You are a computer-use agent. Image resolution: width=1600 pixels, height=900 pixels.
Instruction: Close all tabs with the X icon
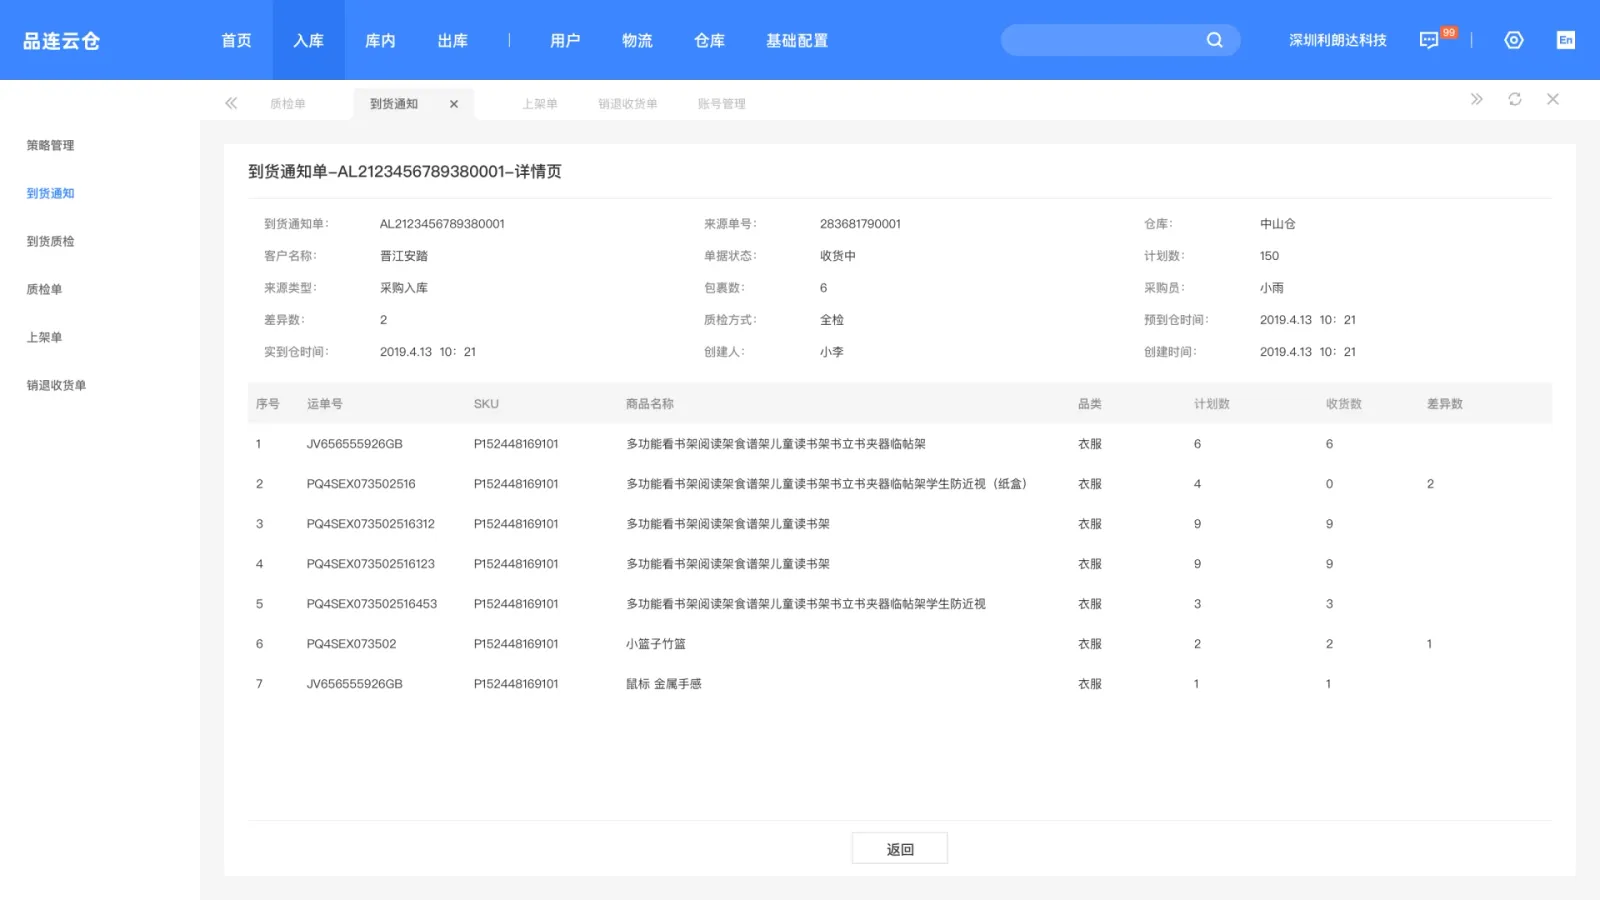(1553, 99)
